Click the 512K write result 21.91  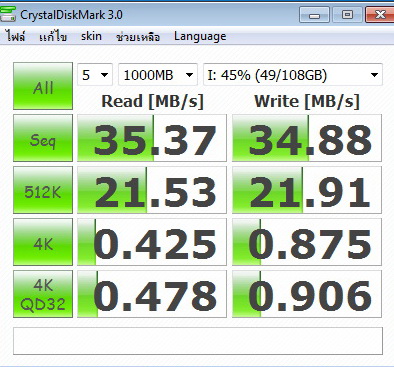point(307,190)
